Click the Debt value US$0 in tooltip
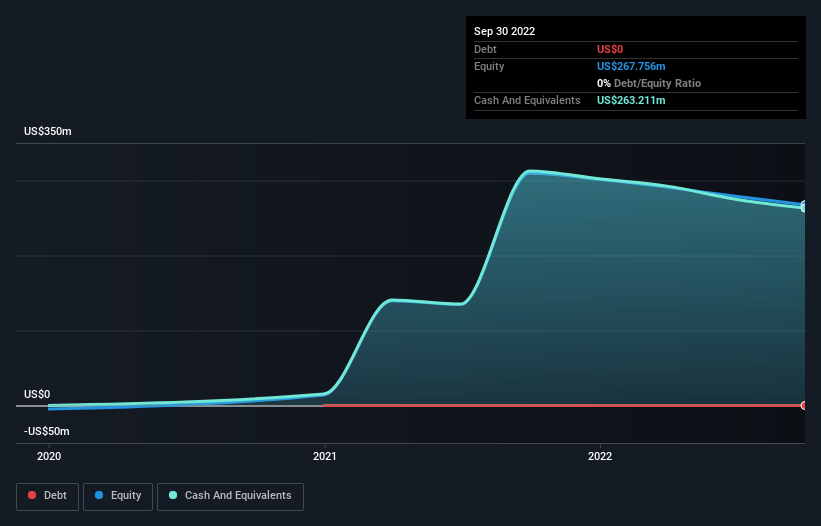Screen dimensions: 821x526 (610, 49)
